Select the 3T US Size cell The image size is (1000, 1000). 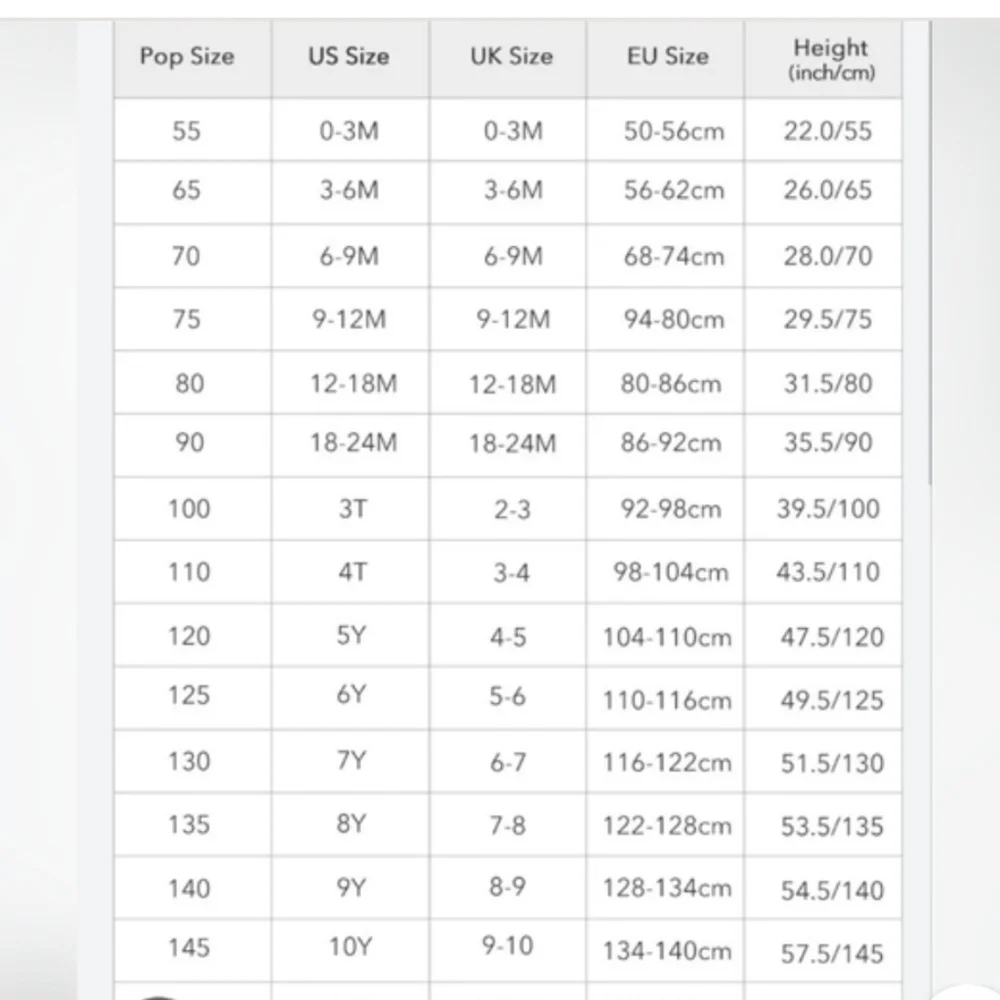(351, 509)
